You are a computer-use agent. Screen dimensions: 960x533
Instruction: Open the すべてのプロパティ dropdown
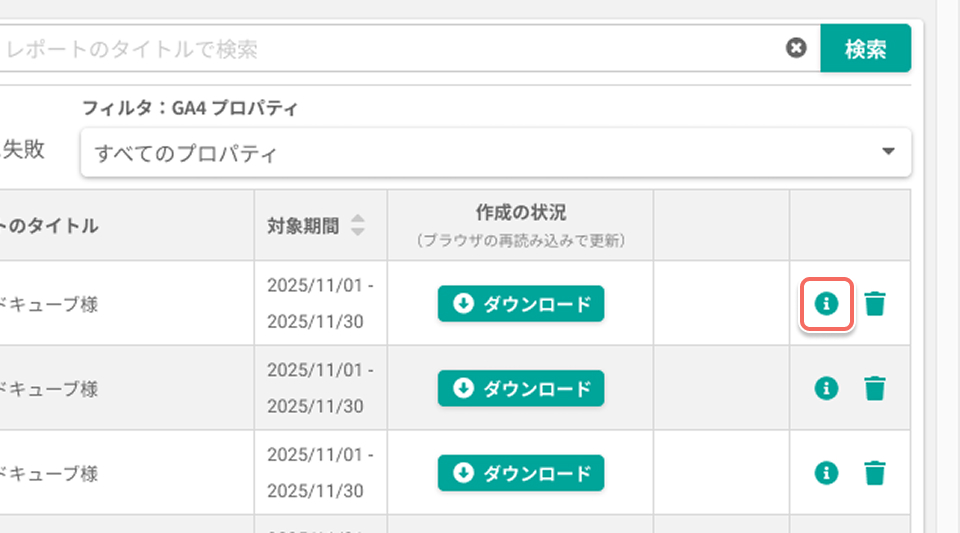tap(495, 152)
